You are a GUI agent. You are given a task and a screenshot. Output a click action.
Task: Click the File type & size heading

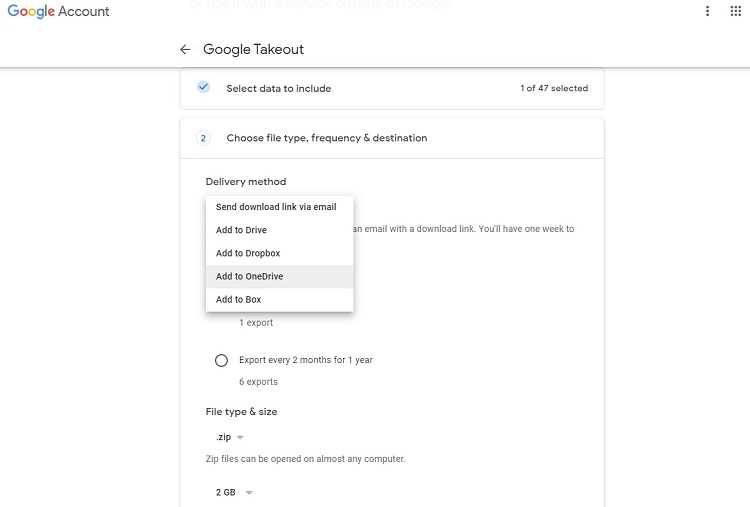[242, 412]
